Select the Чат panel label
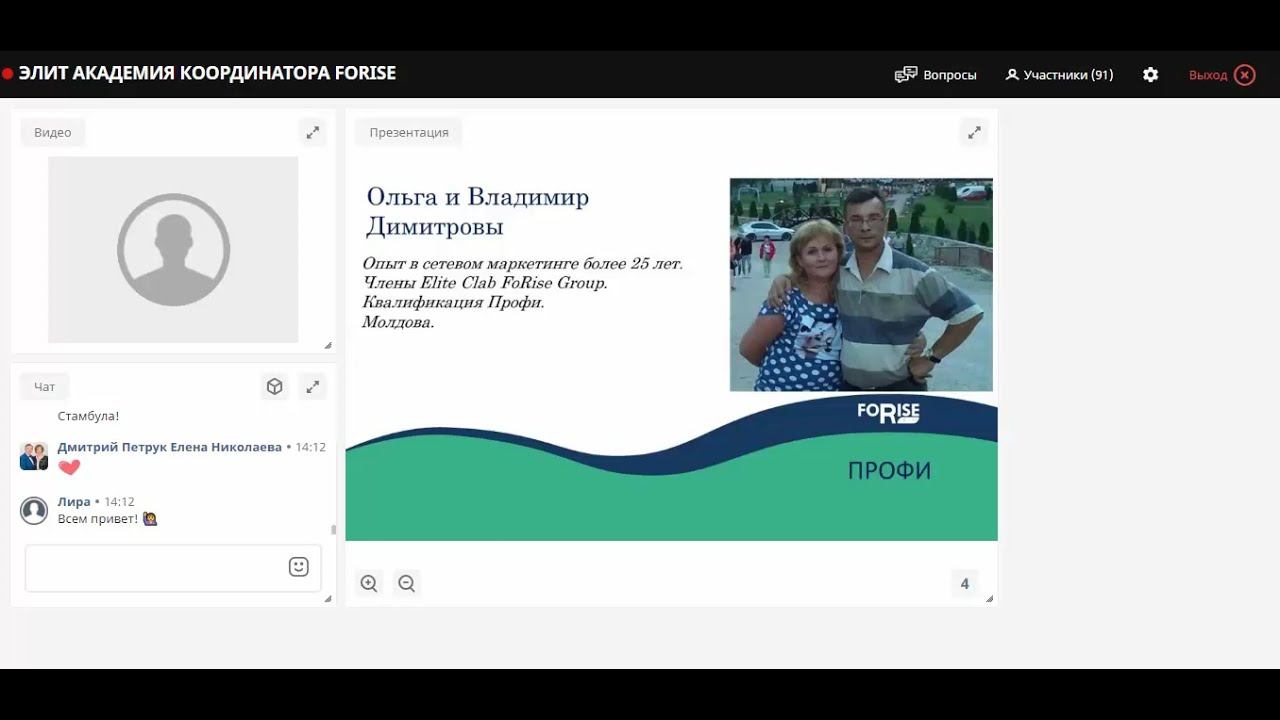Screen dimensions: 1280x720 click(x=45, y=387)
